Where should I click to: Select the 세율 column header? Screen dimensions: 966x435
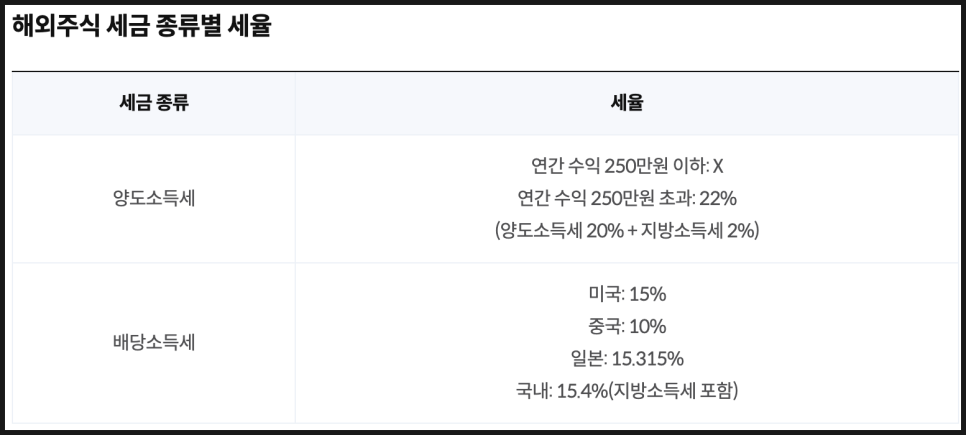[627, 103]
